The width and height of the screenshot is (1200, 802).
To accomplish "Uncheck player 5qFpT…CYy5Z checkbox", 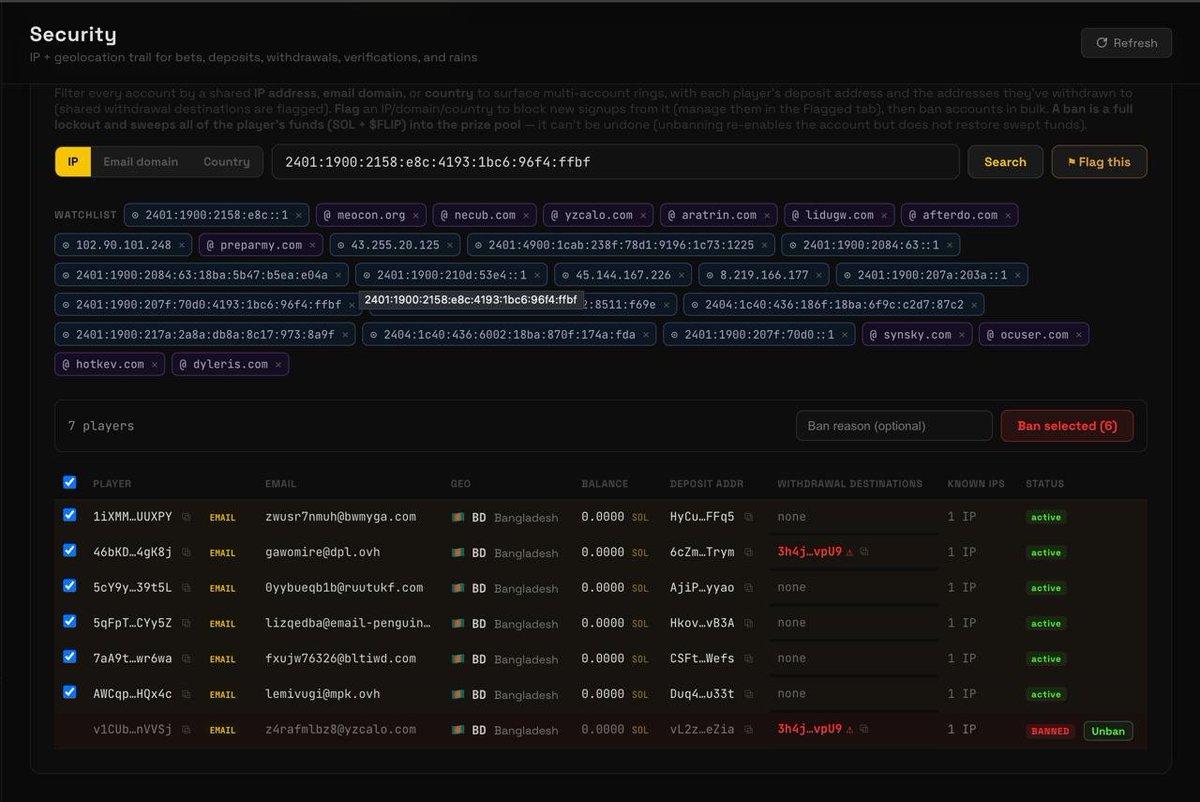I will coord(70,621).
